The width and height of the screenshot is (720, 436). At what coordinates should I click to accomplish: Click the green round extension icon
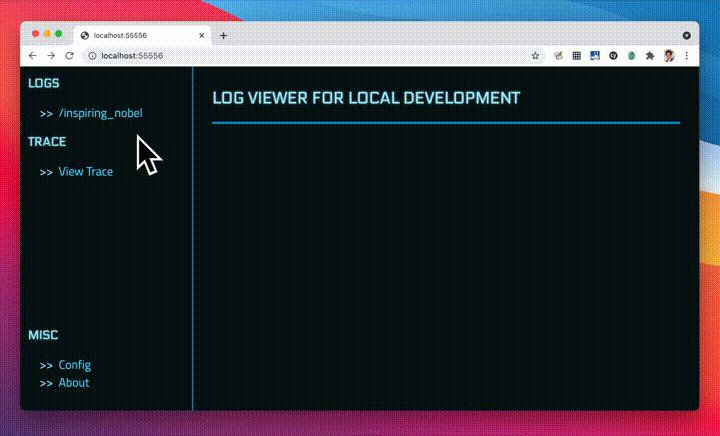[x=631, y=56]
